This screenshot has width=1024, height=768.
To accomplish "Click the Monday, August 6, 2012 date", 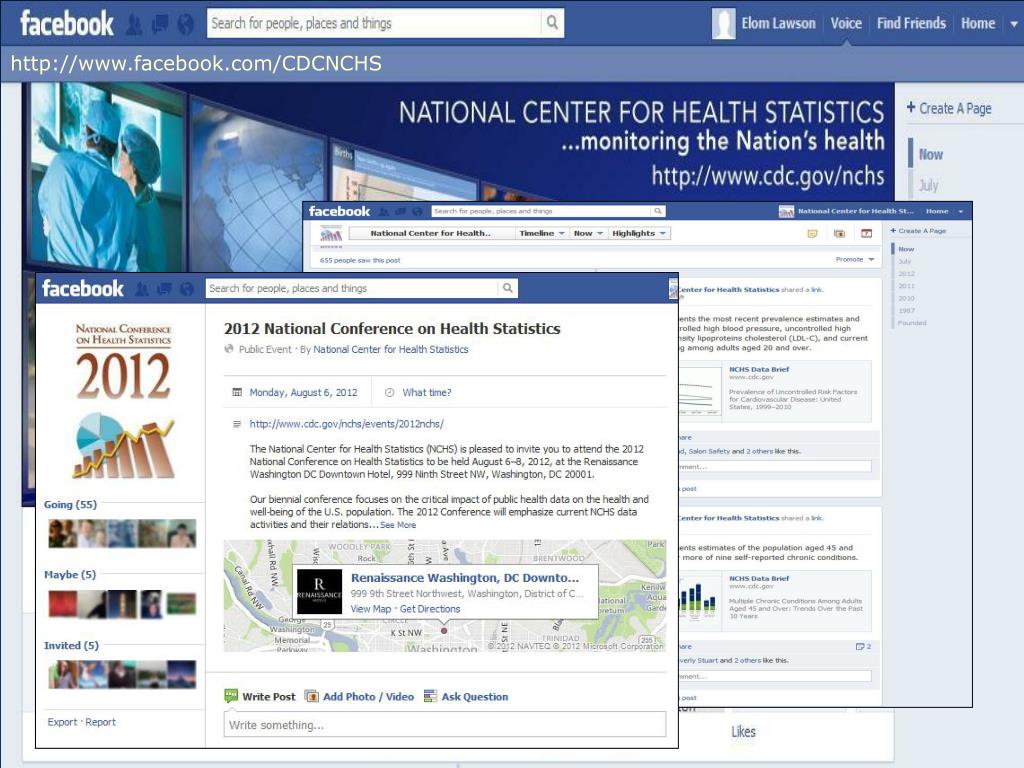I will [303, 392].
